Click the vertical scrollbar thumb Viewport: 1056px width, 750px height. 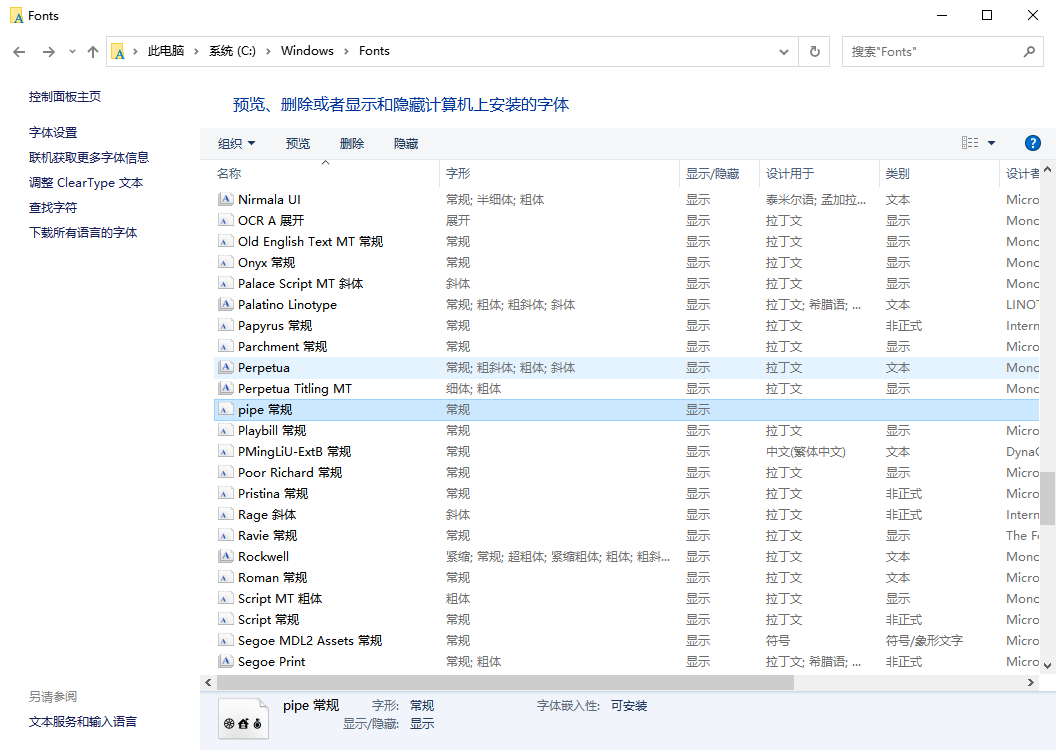click(1047, 498)
